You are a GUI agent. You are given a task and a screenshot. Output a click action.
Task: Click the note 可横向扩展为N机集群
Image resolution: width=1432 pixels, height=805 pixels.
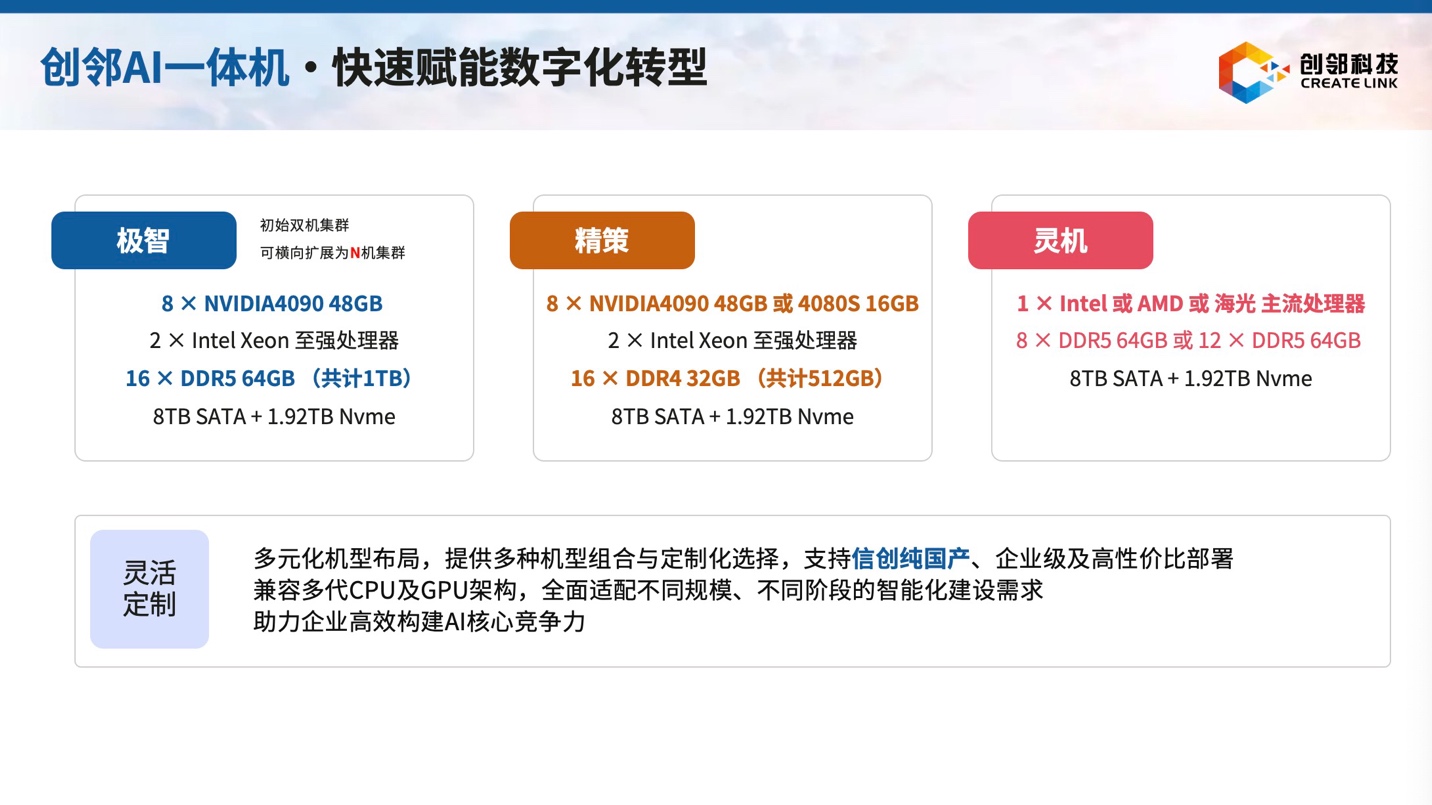[333, 253]
